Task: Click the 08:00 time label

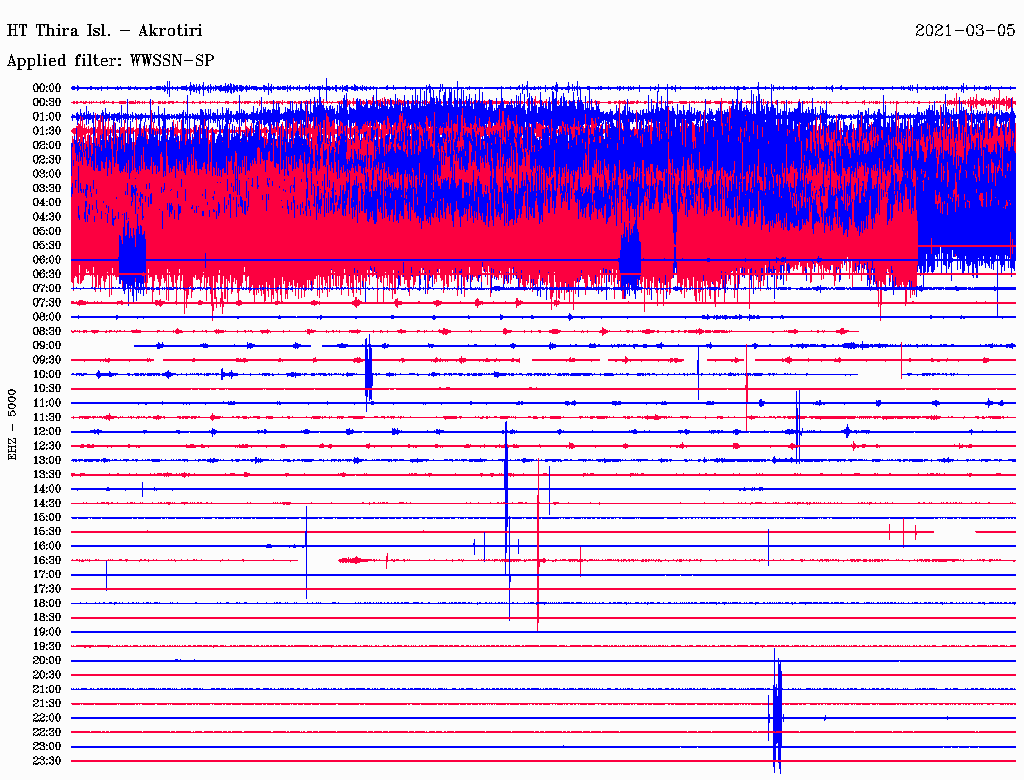Action: 47,317
